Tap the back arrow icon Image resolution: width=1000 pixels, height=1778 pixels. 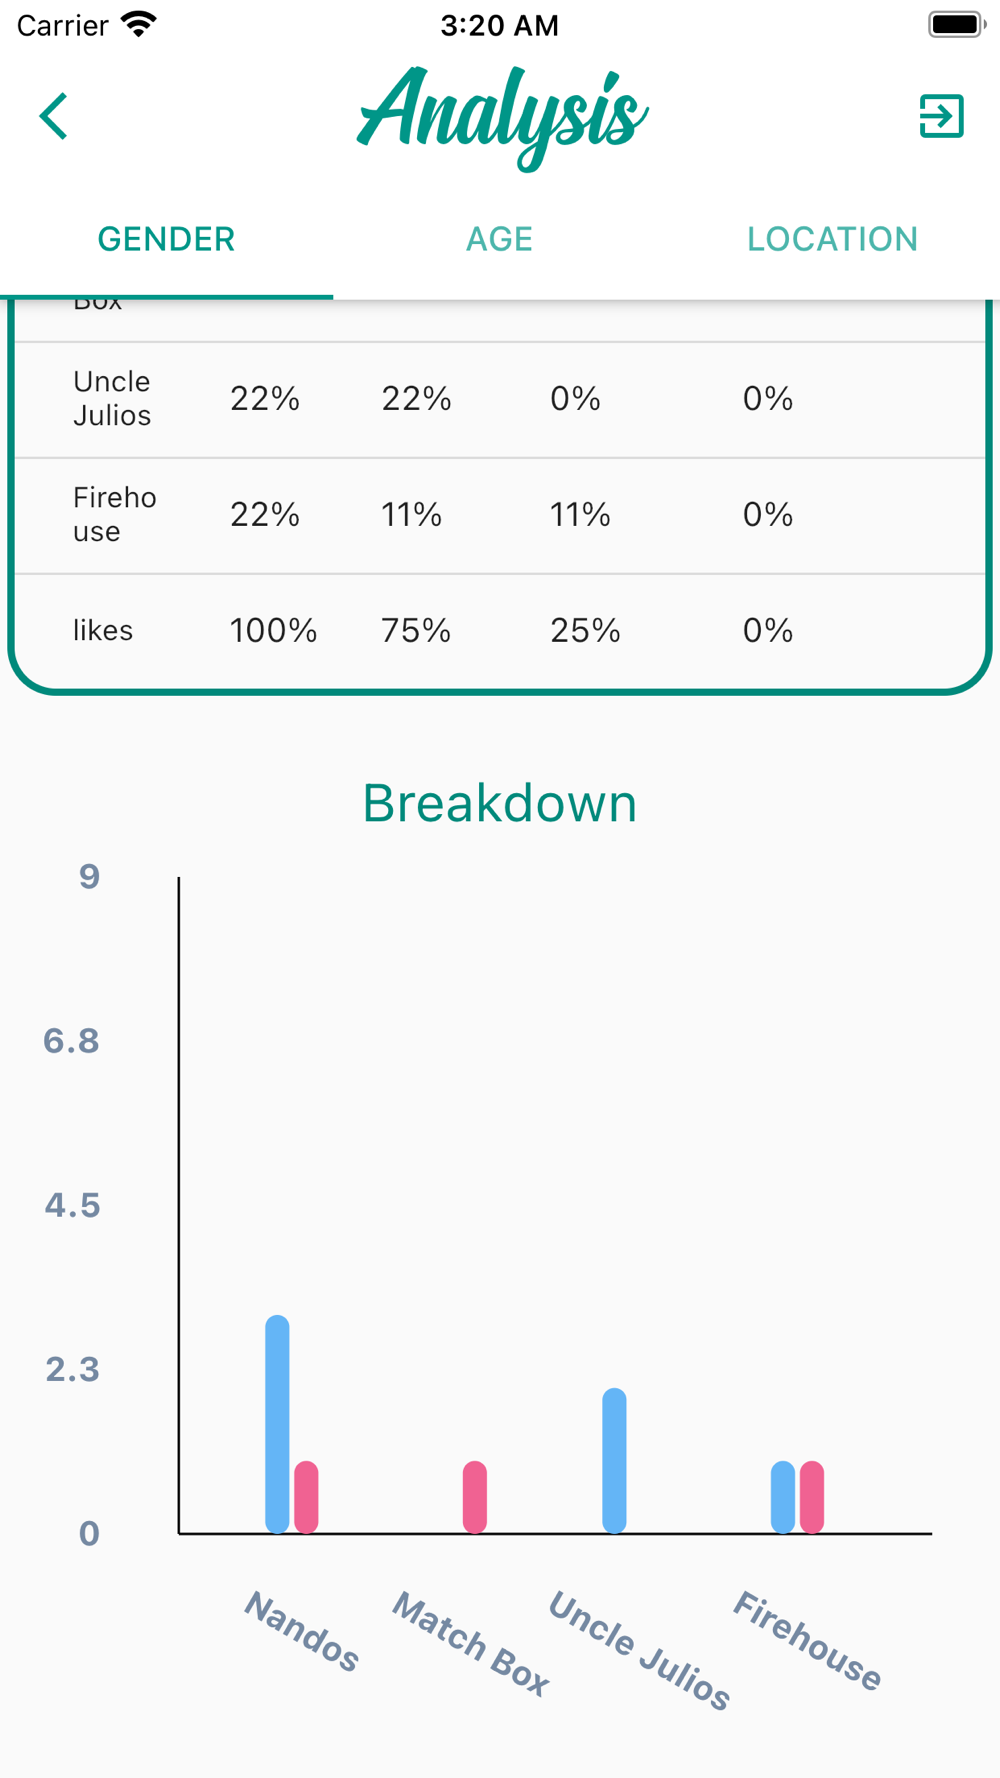54,116
